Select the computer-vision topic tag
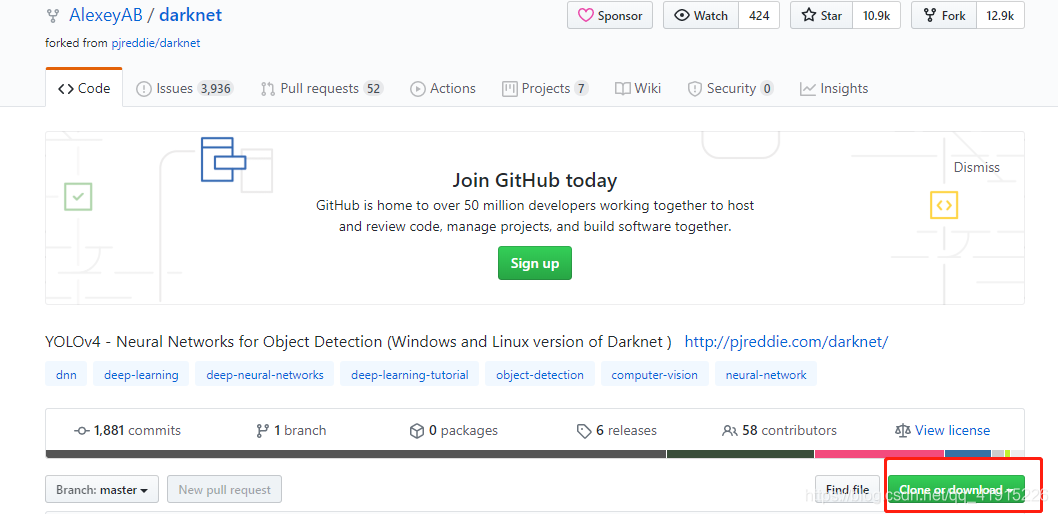The width and height of the screenshot is (1058, 514). pos(655,374)
